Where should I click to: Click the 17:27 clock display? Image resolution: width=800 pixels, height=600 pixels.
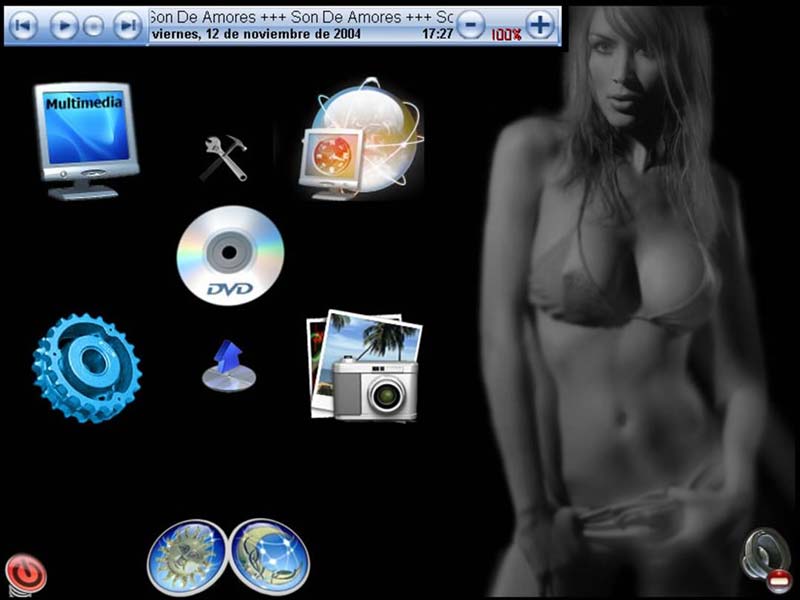point(437,34)
